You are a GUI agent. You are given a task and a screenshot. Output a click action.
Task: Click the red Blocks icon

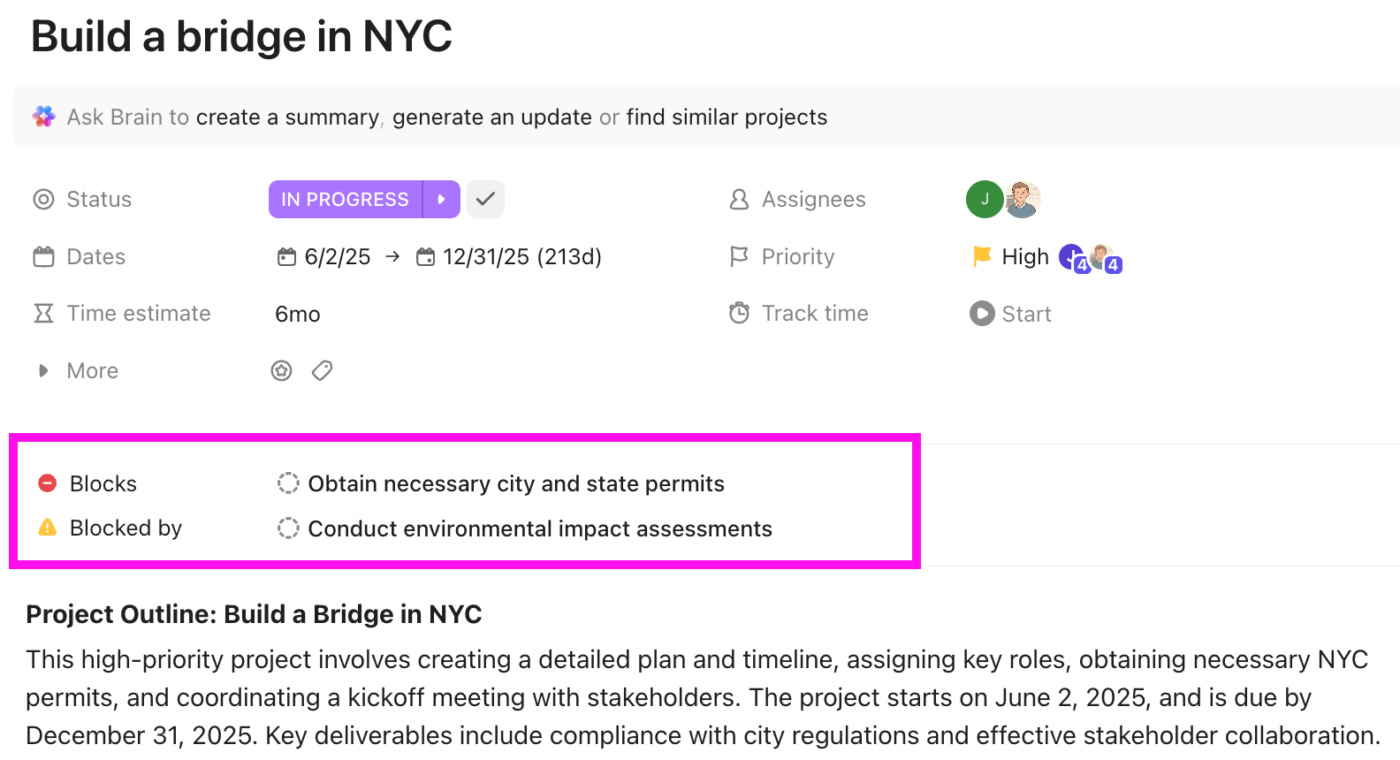coord(46,483)
